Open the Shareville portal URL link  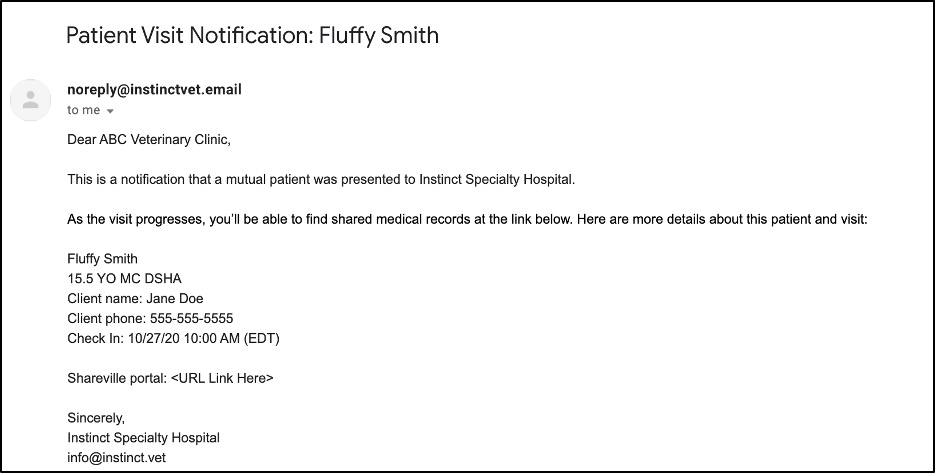click(x=222, y=378)
